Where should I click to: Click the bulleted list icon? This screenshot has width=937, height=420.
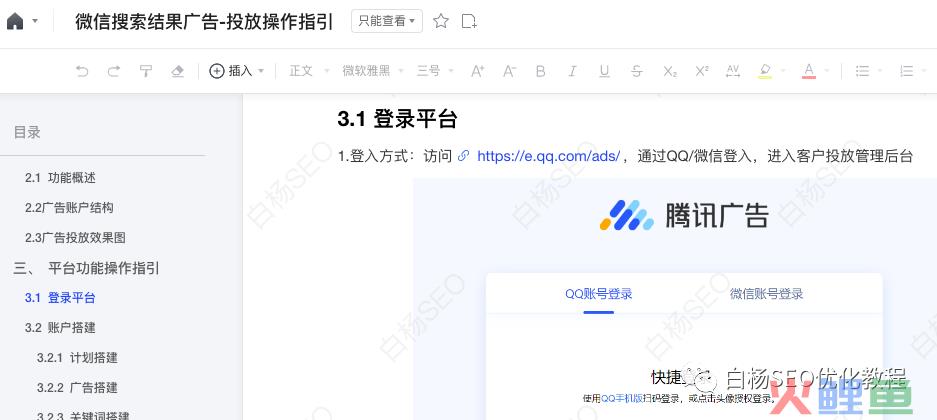coord(862,71)
